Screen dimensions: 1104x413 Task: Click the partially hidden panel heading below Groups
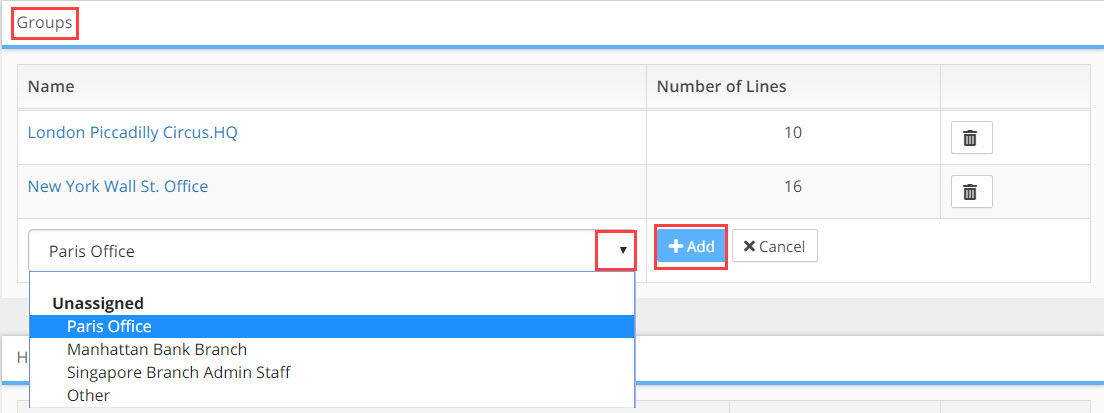tap(22, 357)
